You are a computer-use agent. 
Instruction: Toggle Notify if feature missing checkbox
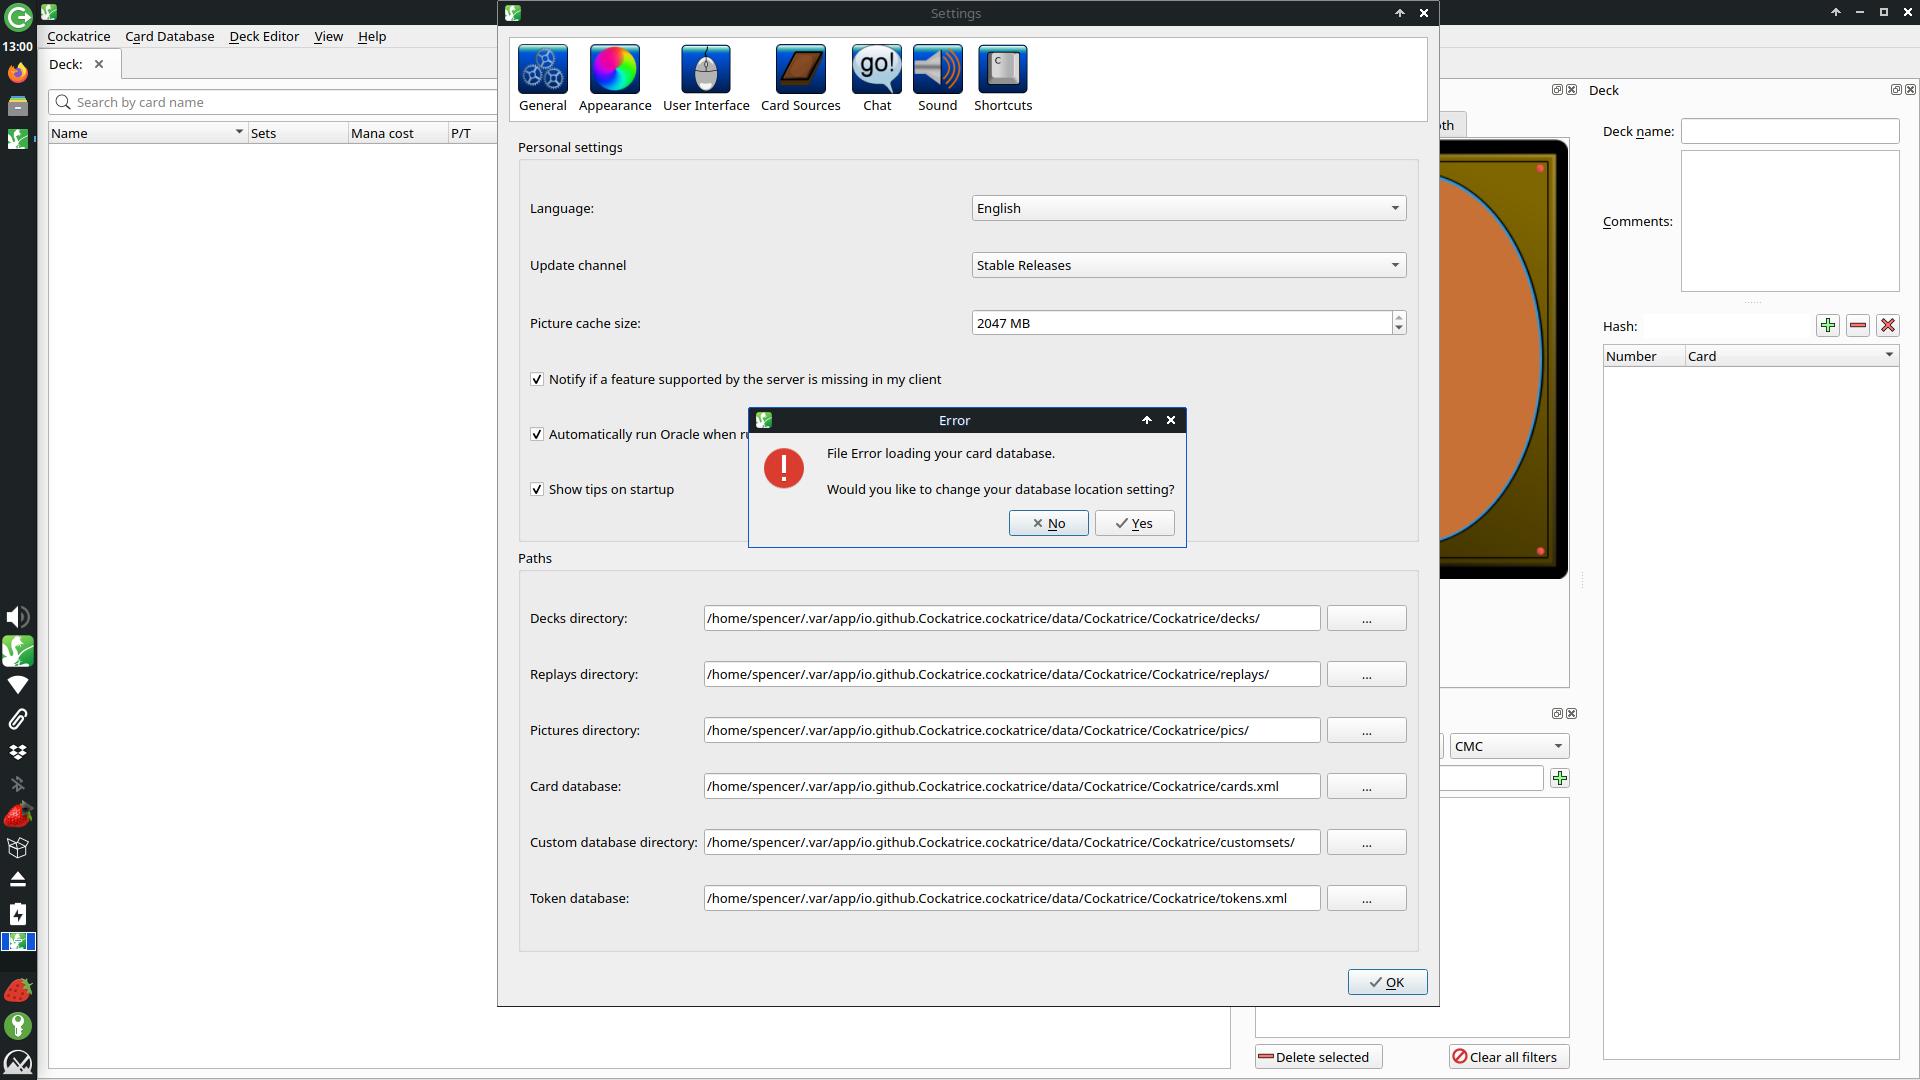coord(537,380)
